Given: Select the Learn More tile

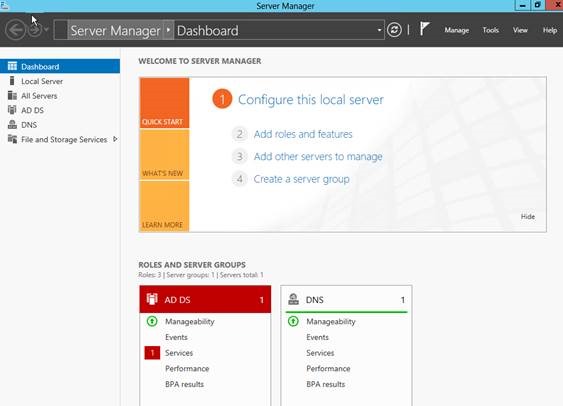Looking at the screenshot, I should click(164, 206).
